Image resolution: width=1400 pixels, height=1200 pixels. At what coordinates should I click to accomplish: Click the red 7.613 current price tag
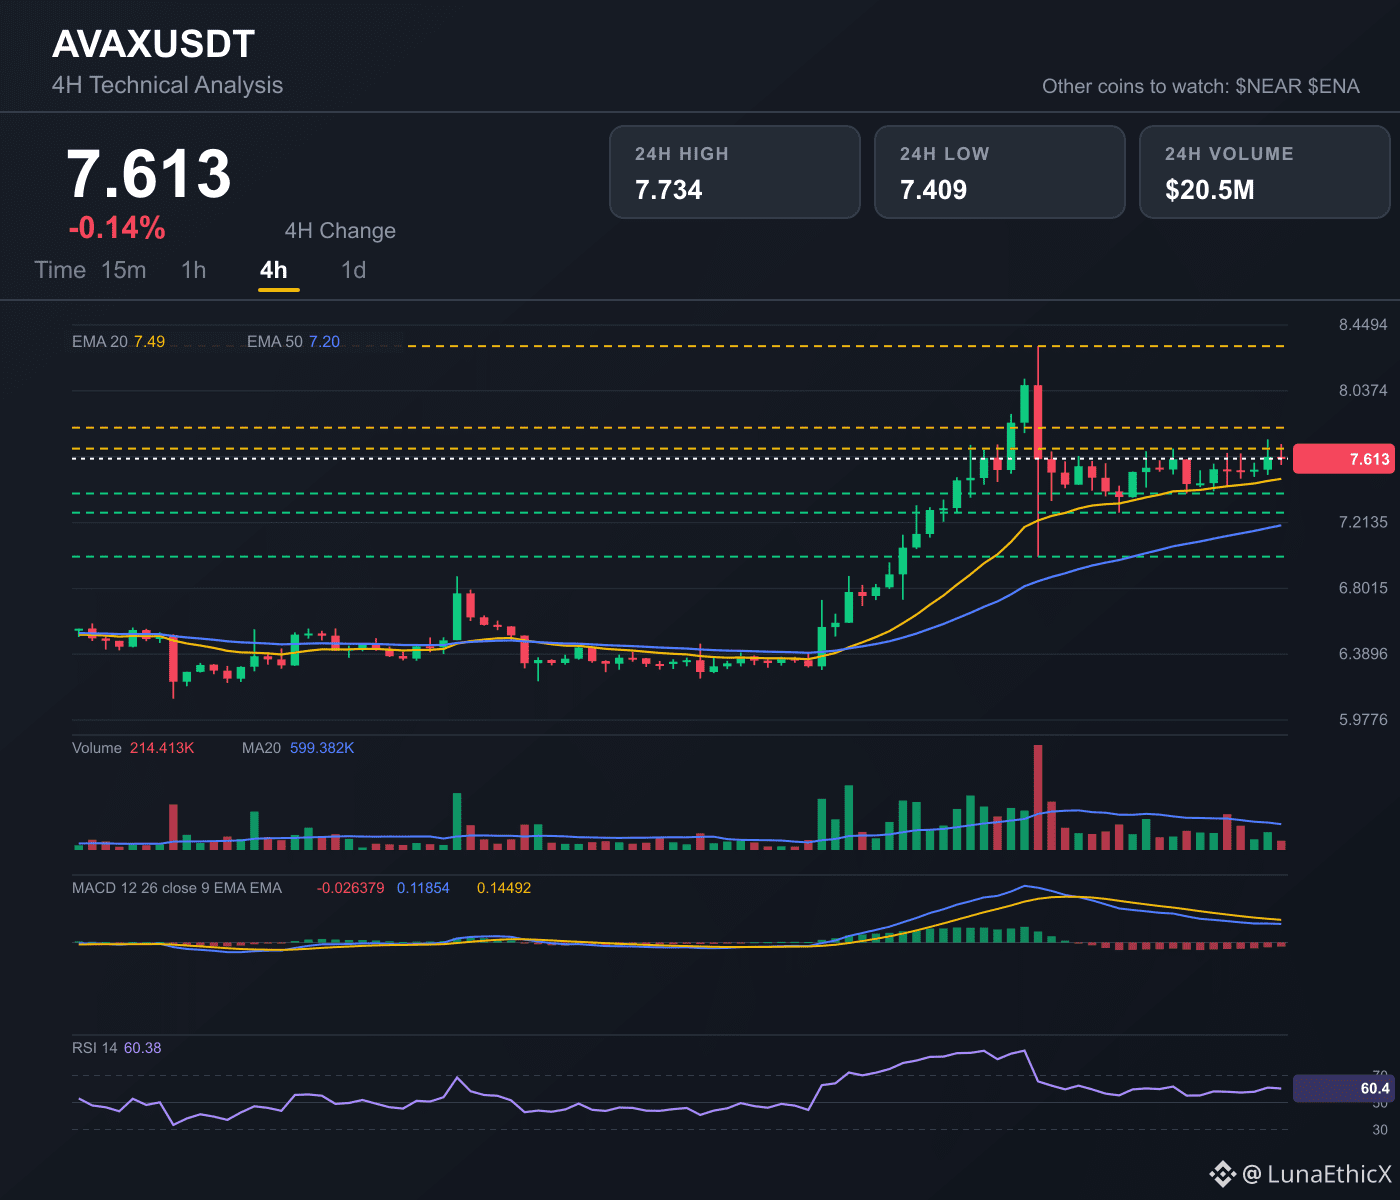pyautogui.click(x=1343, y=459)
